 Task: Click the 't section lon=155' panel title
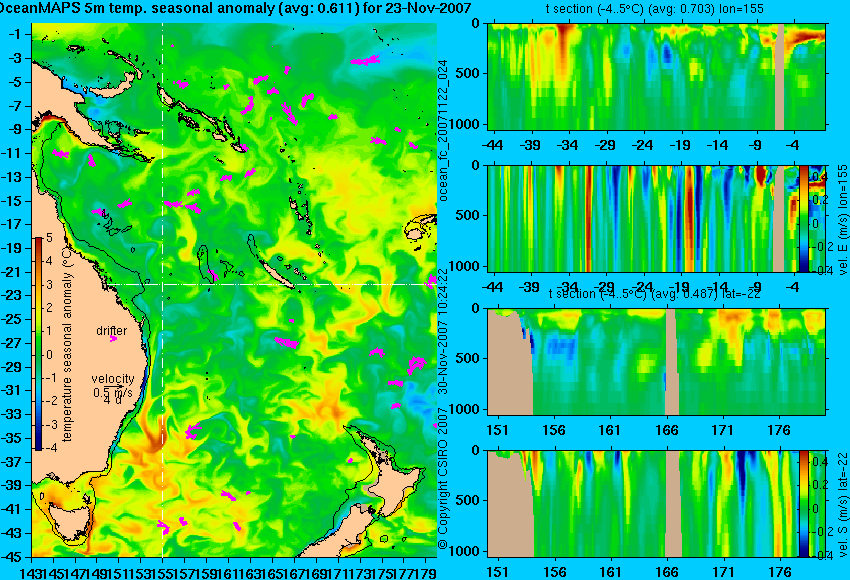point(654,9)
